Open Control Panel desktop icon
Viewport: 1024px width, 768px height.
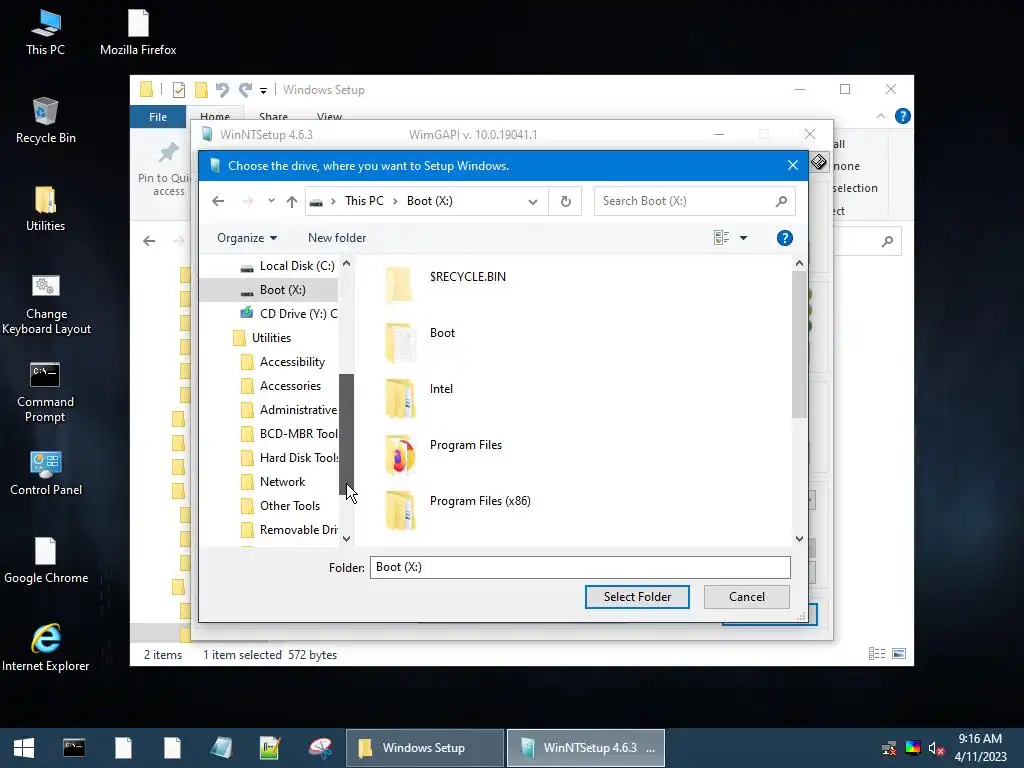click(x=46, y=473)
